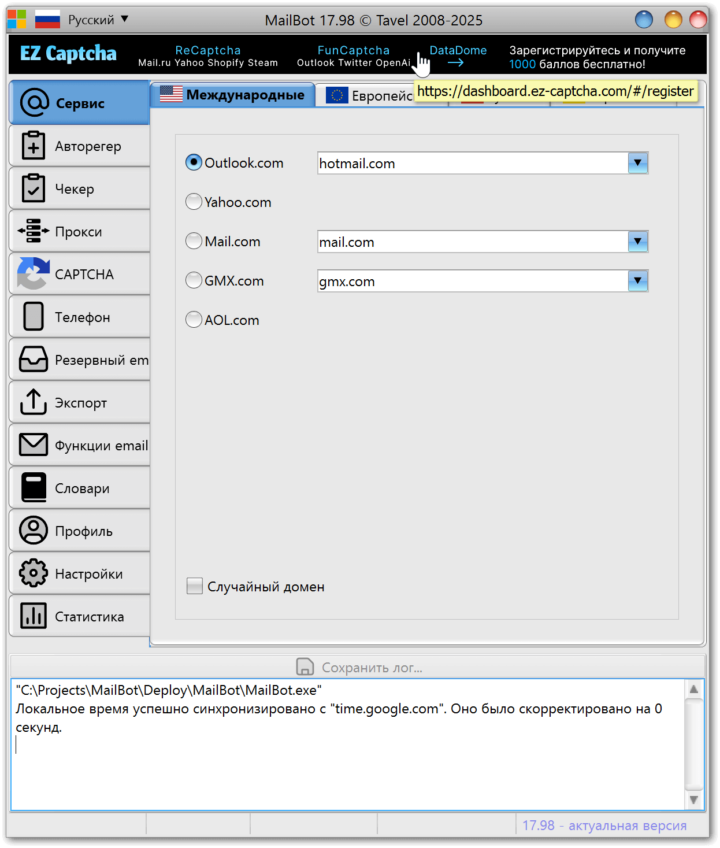Click Сохранить лог button
The image size is (720, 848).
click(x=359, y=667)
